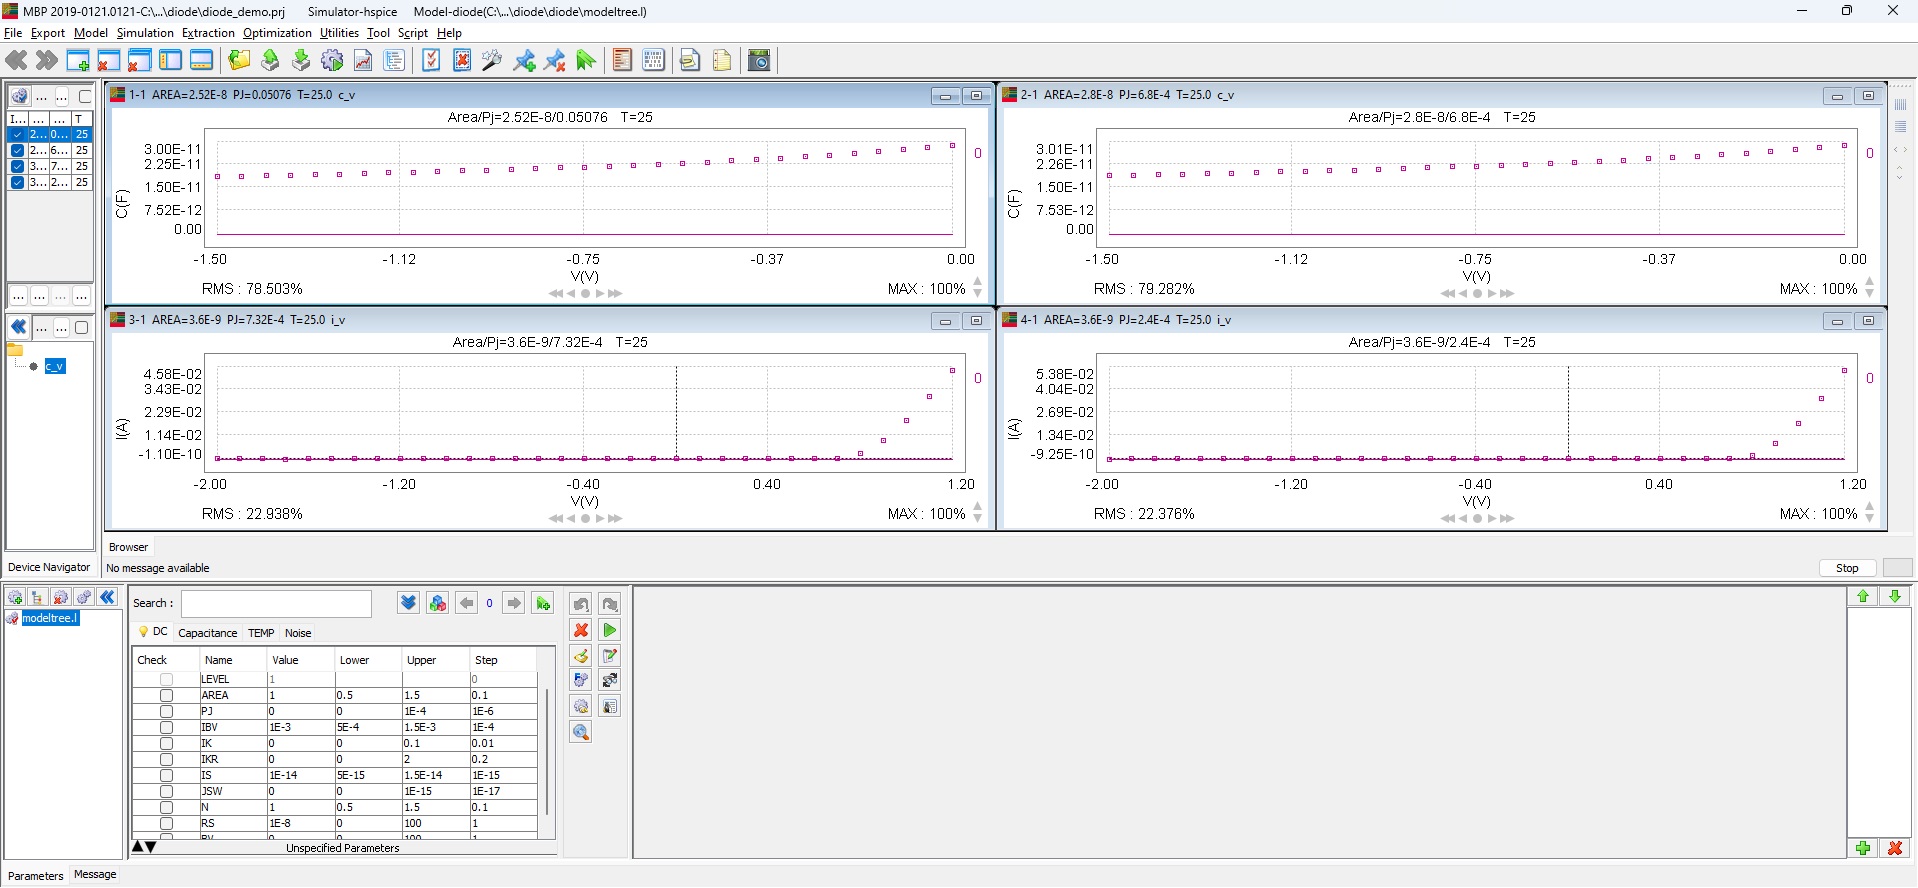
Task: Click the Stop button
Action: (1847, 568)
